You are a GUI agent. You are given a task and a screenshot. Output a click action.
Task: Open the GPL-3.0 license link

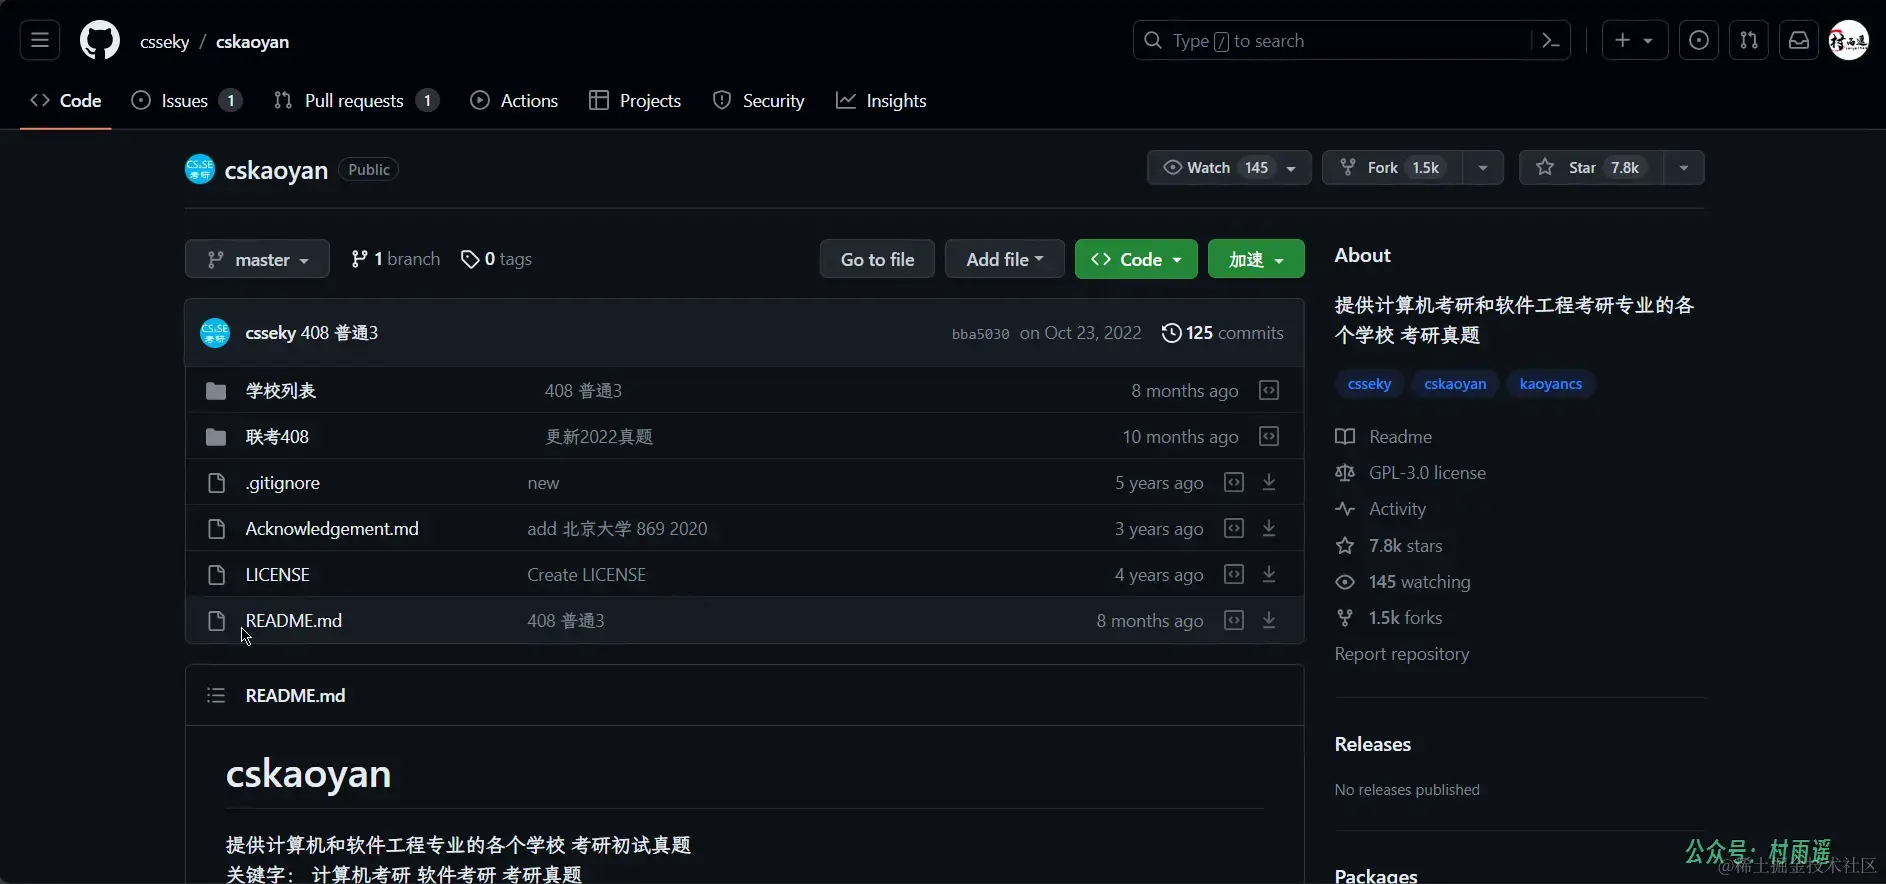click(1410, 473)
